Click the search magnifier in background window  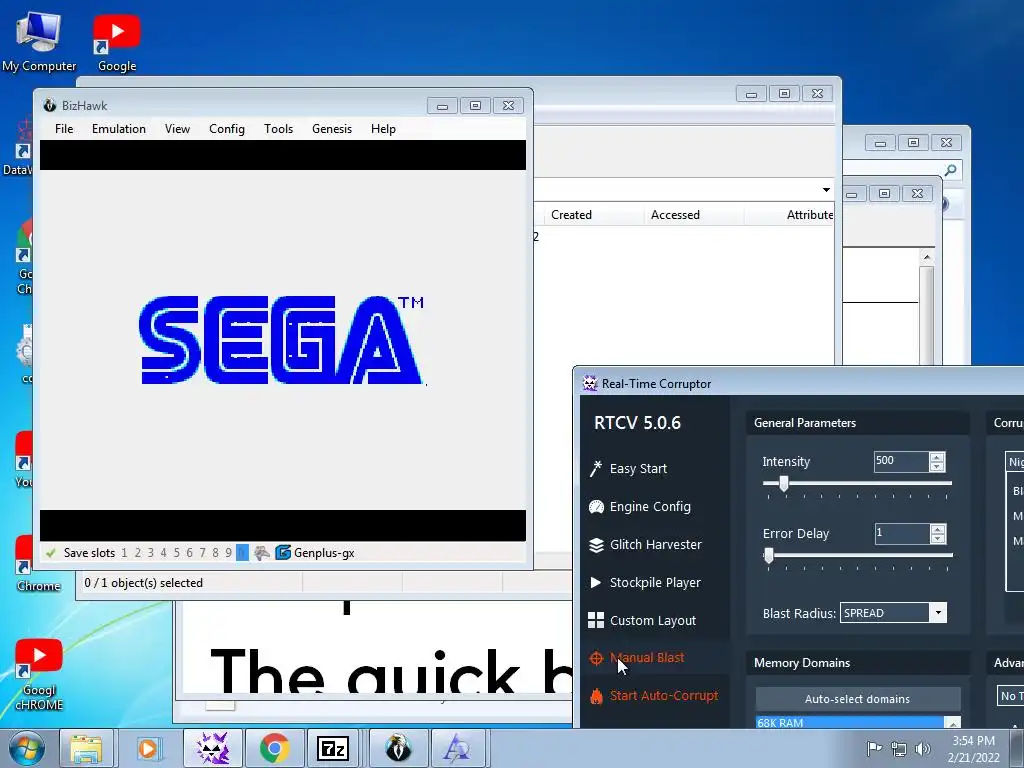(x=951, y=170)
